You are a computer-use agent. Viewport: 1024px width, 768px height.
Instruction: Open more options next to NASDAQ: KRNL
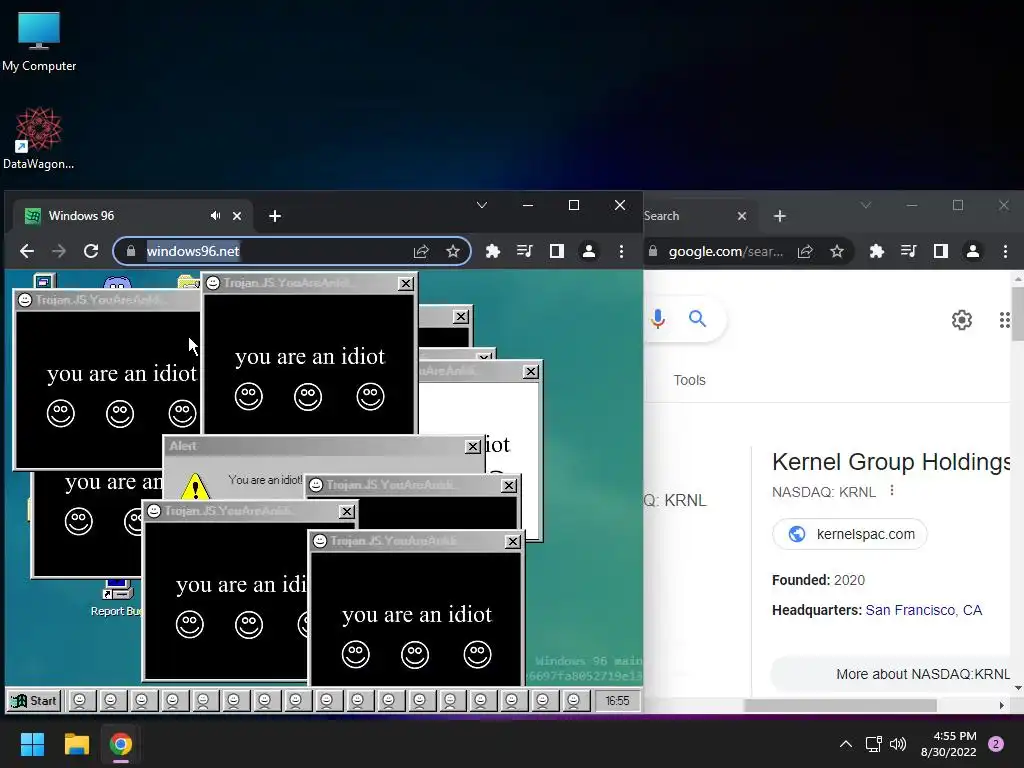pyautogui.click(x=892, y=490)
